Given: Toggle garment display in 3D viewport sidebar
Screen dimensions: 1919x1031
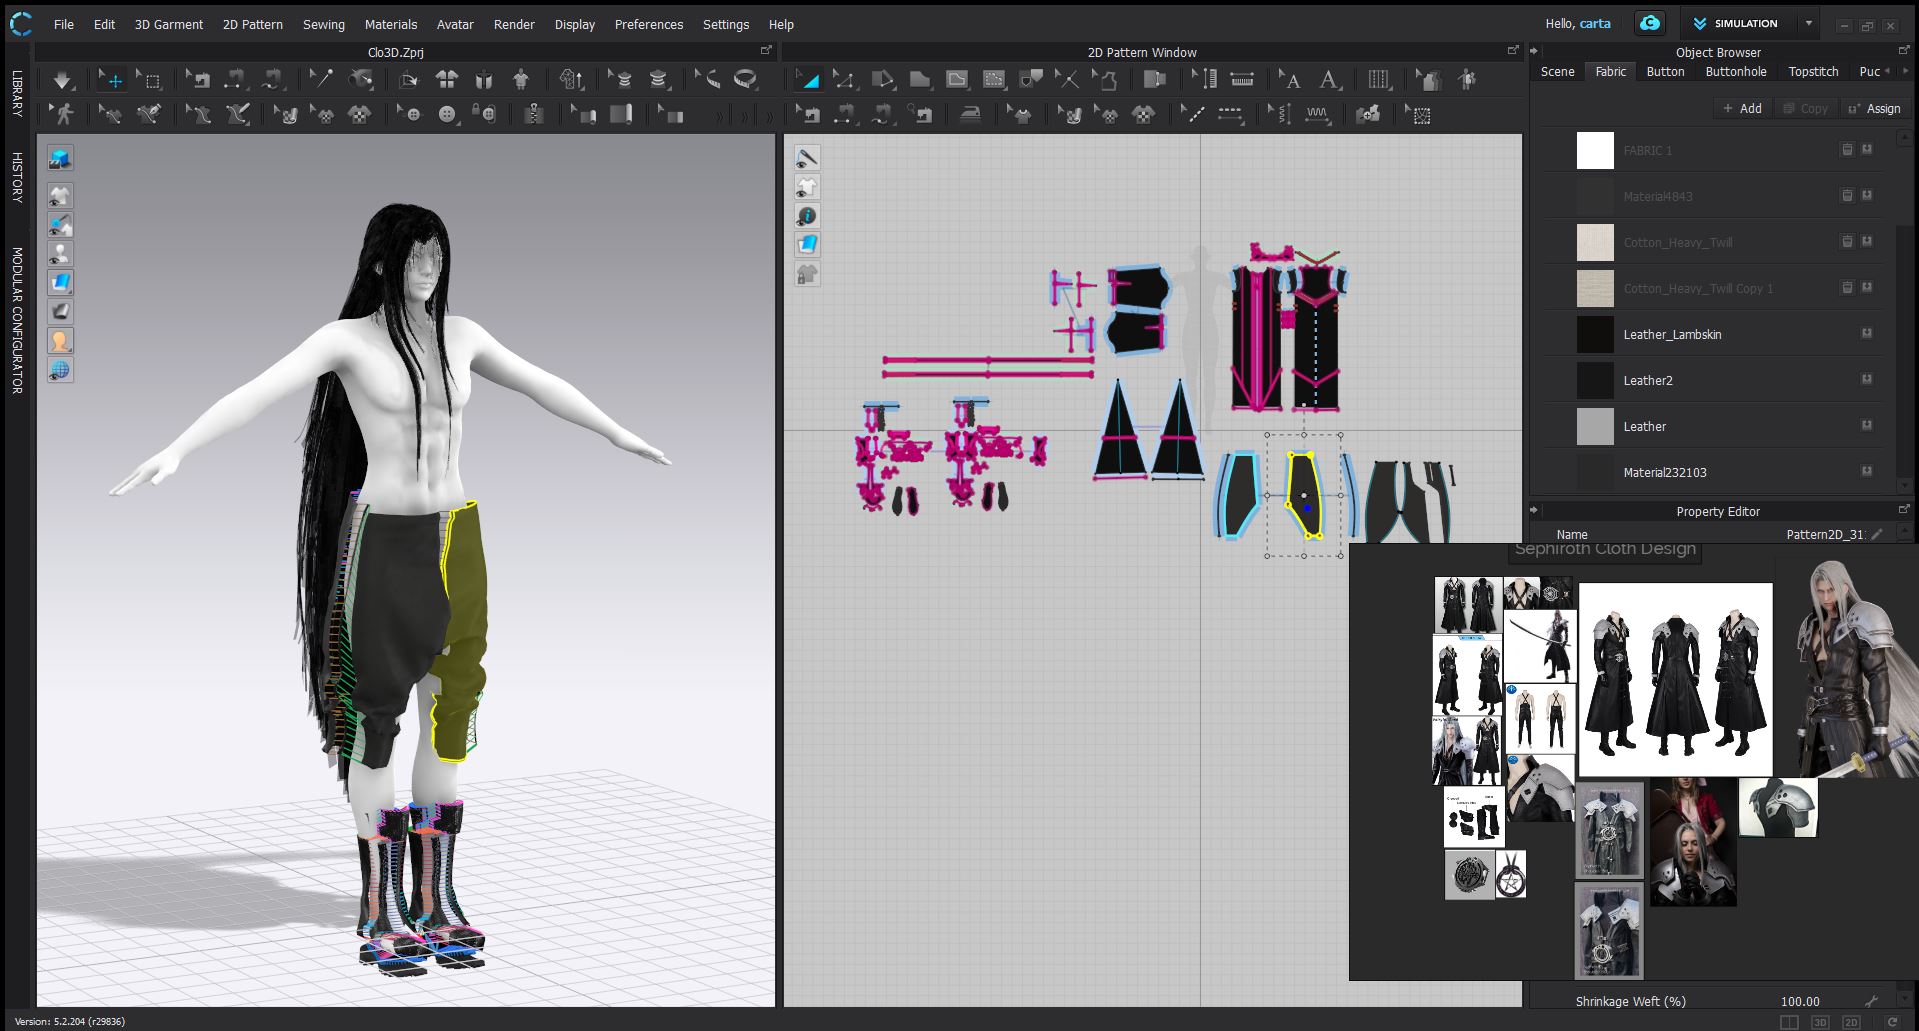Looking at the screenshot, I should [60, 195].
